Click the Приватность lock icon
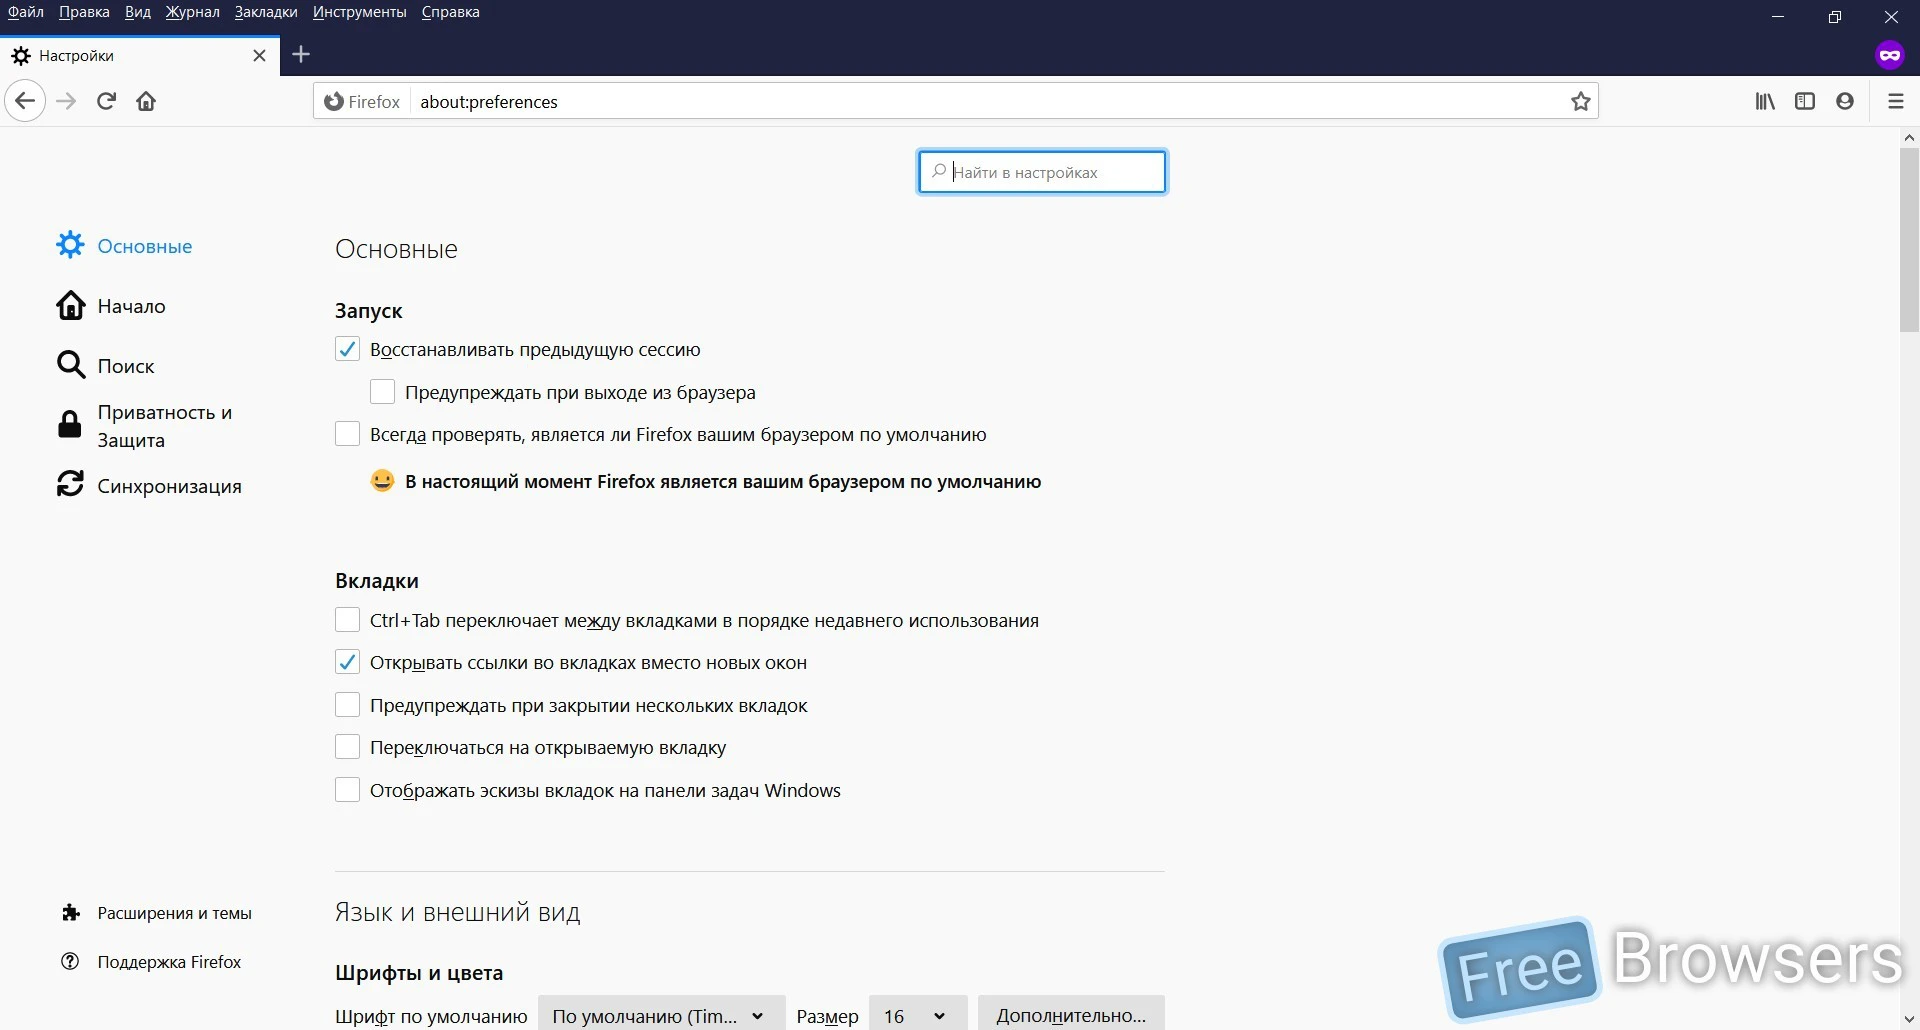 [70, 424]
